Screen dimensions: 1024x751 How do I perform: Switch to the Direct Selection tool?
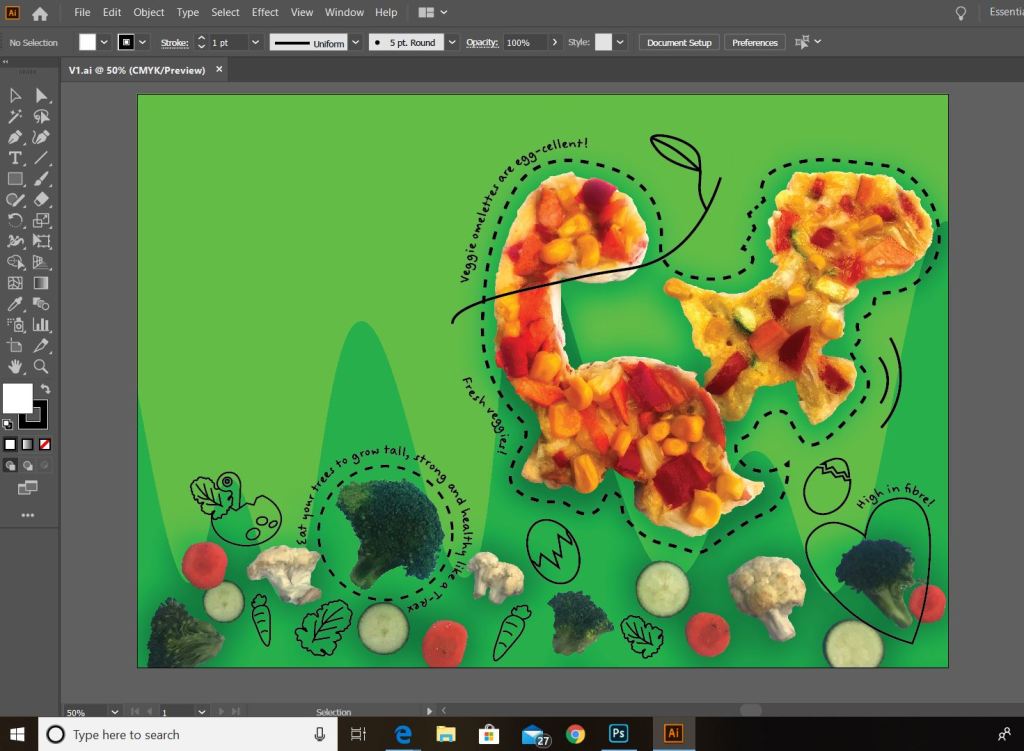tap(41, 95)
